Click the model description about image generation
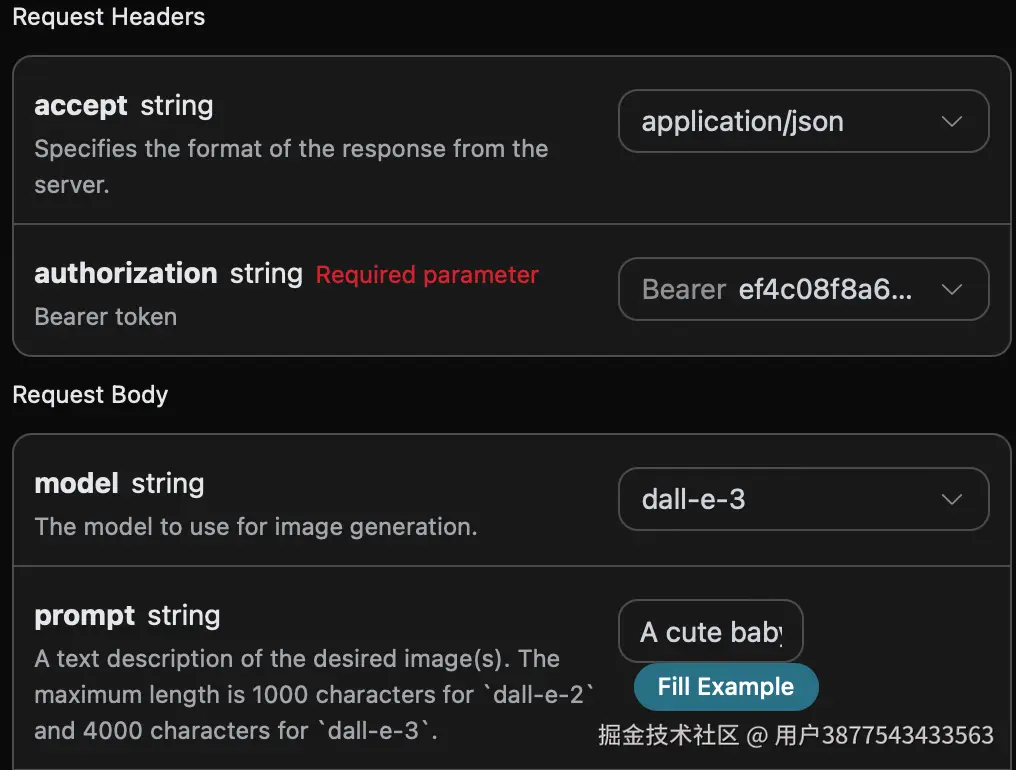 pos(256,527)
